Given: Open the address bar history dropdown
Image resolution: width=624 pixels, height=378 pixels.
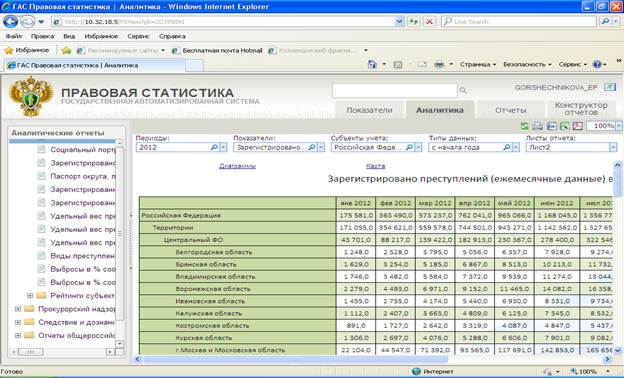Looking at the screenshot, I should [399, 21].
